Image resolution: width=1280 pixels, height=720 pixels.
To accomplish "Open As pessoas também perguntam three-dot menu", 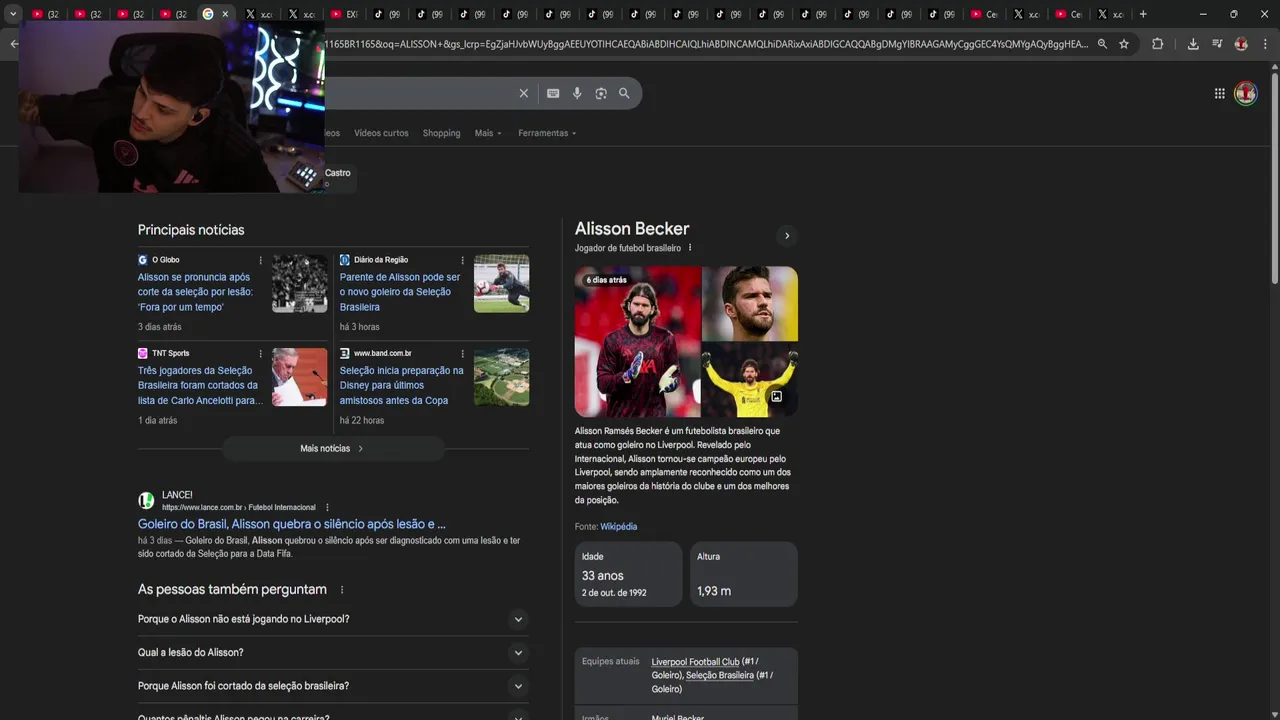I will (x=342, y=590).
